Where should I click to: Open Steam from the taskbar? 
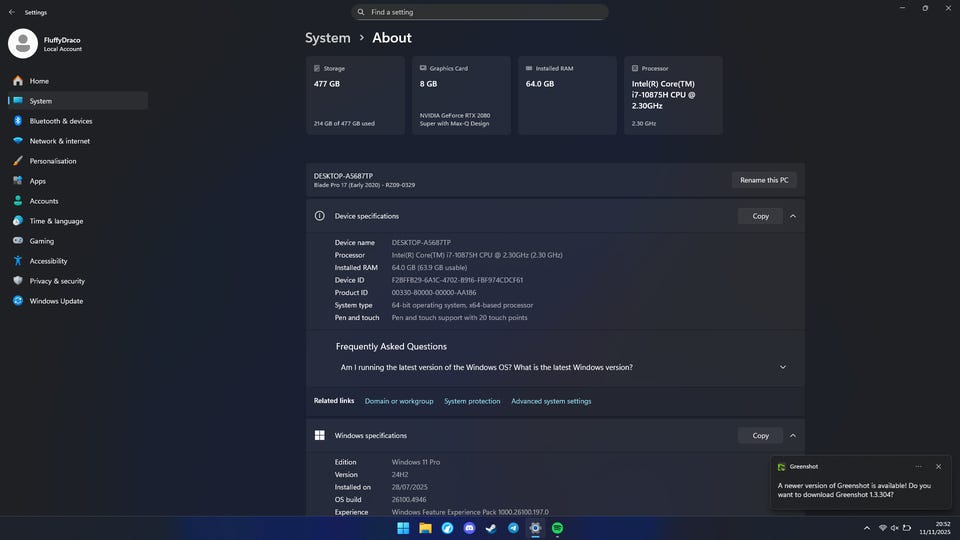click(491, 528)
